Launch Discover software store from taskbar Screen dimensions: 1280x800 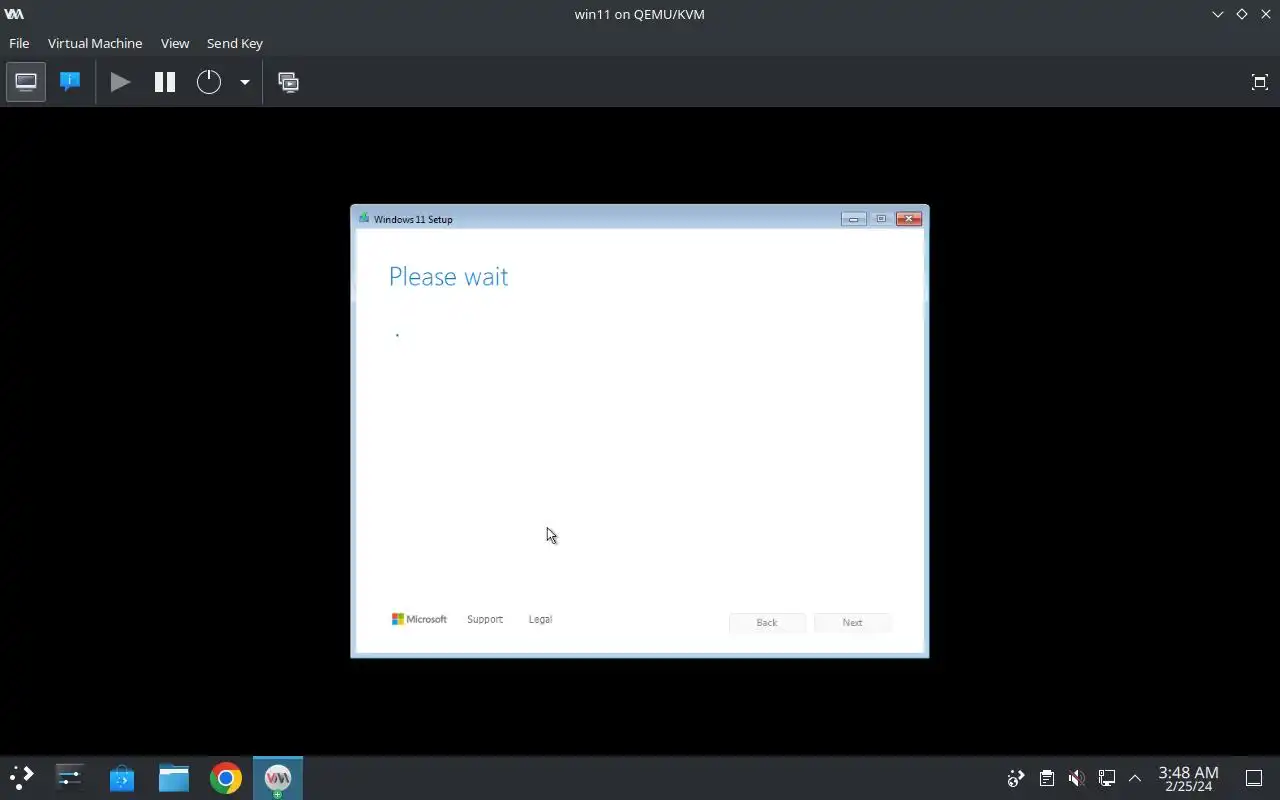coord(122,777)
